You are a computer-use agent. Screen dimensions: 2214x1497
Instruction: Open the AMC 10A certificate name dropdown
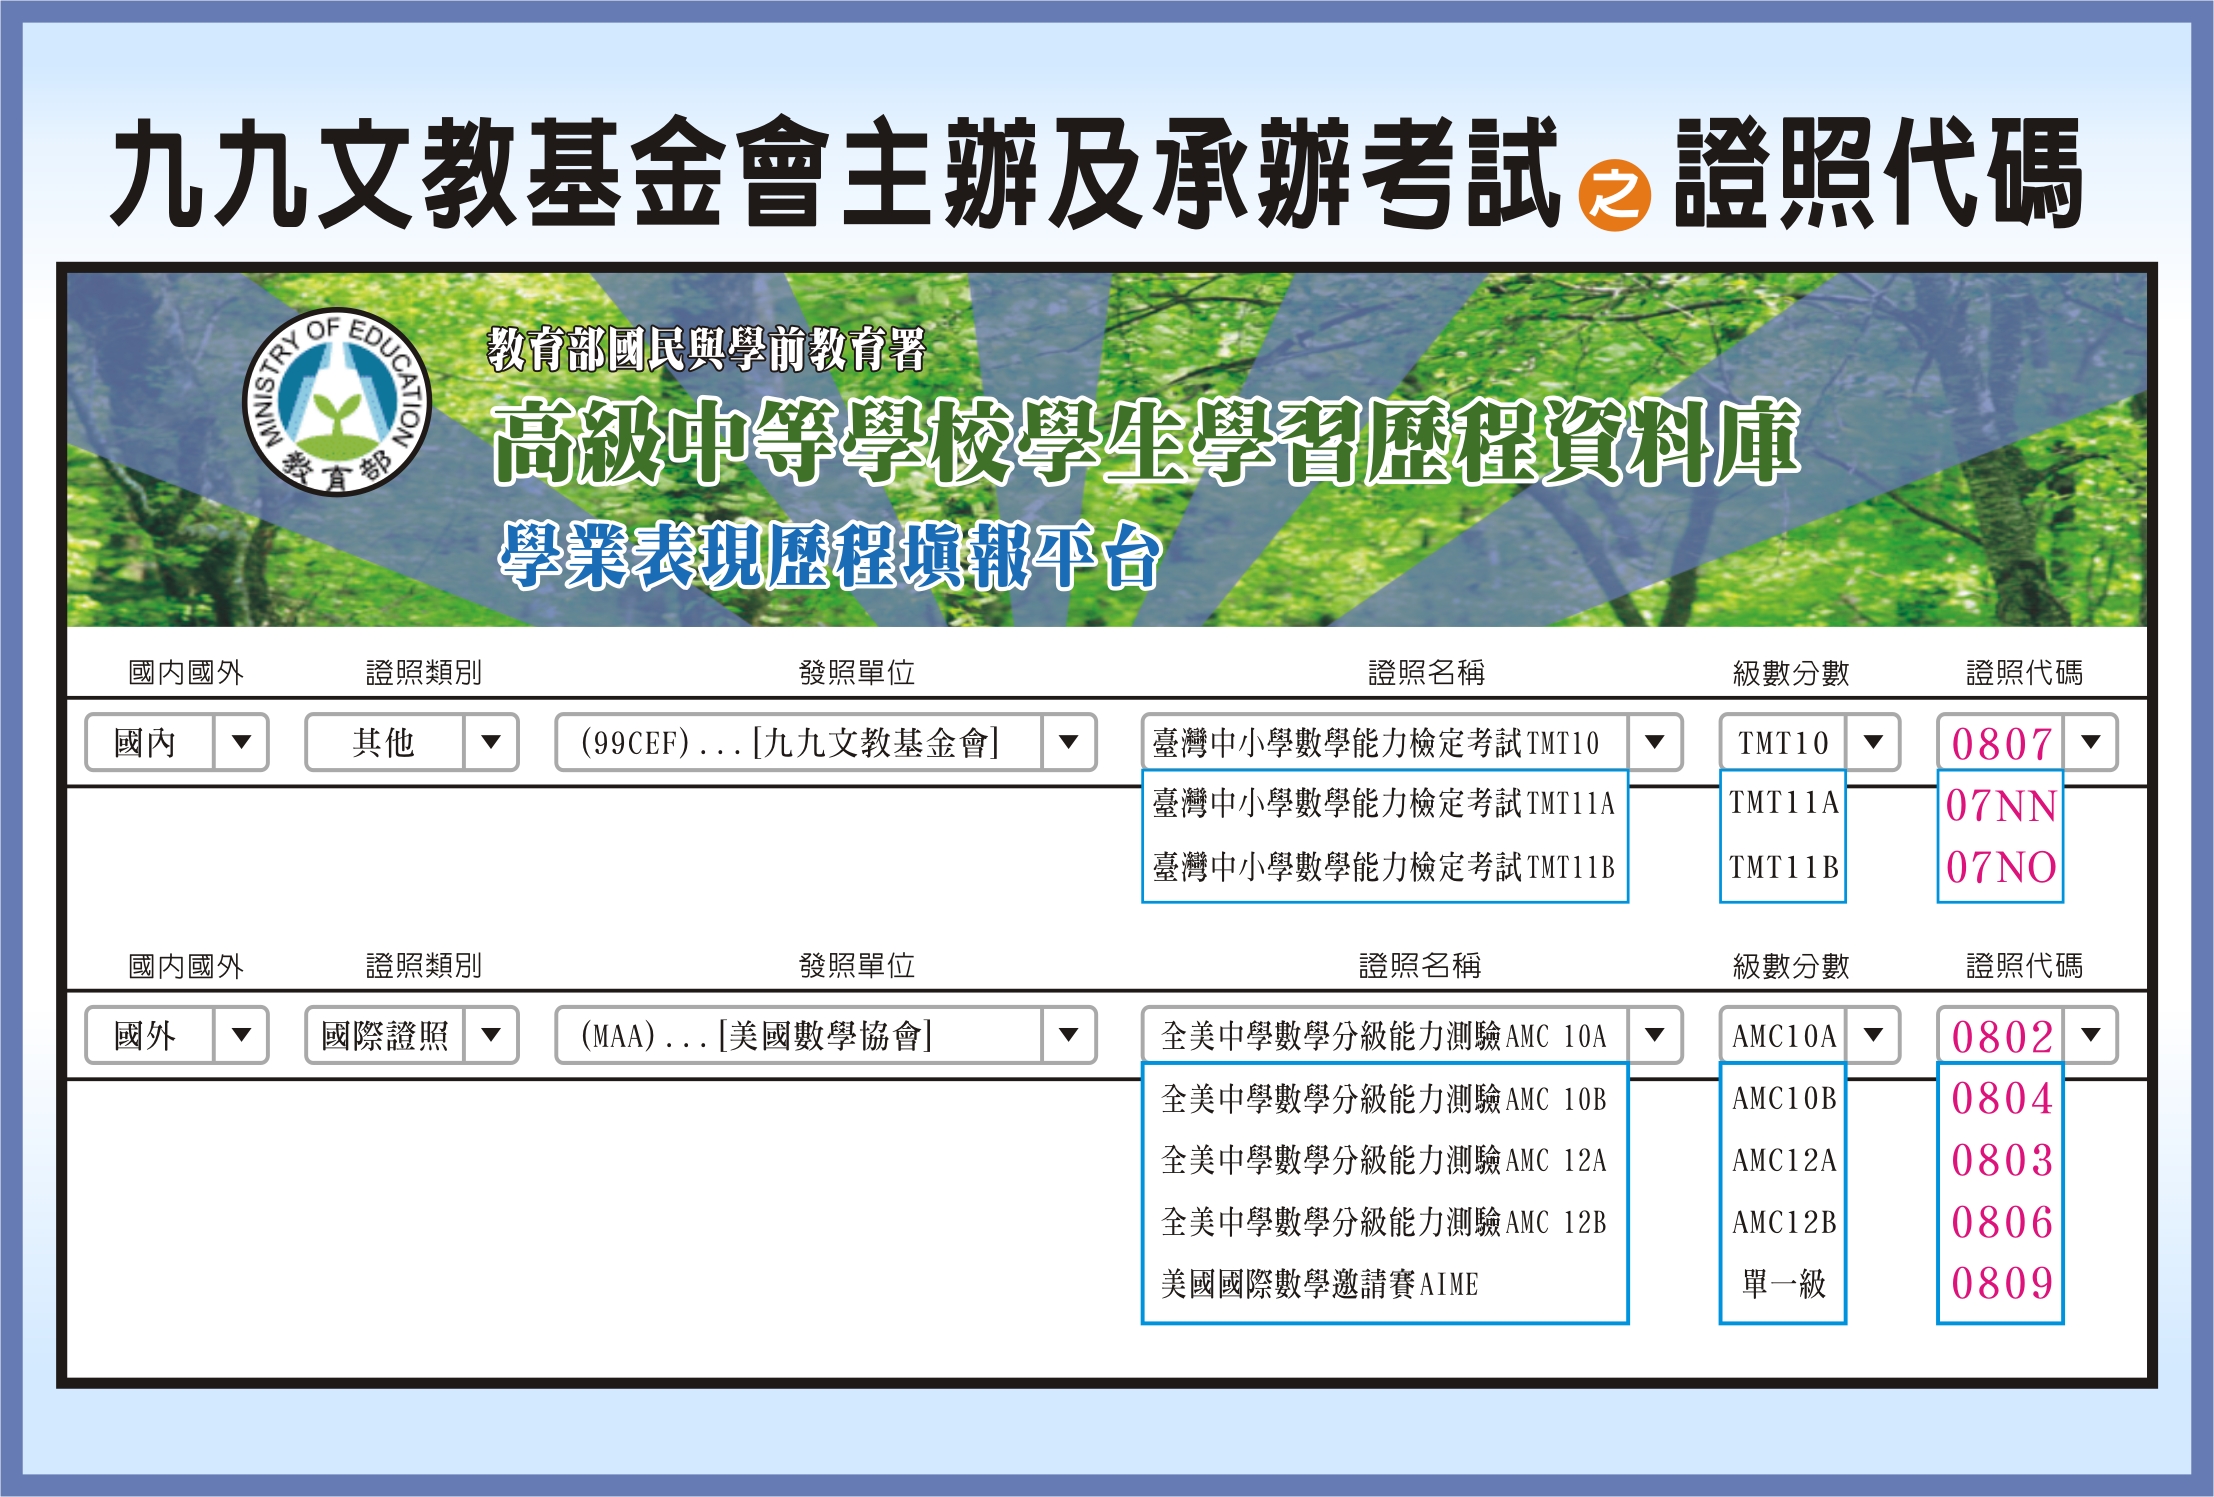click(1412, 1035)
